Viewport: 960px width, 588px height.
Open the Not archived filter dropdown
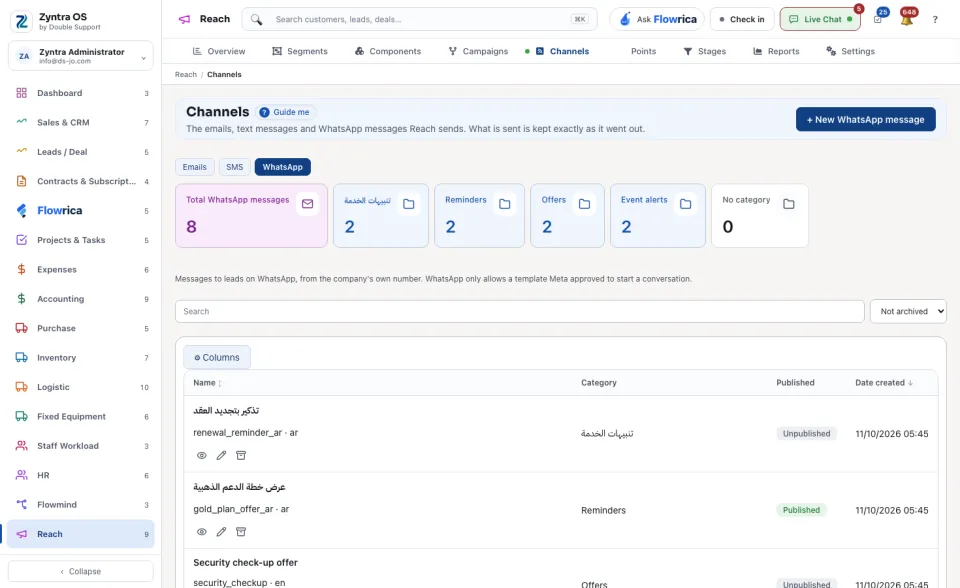coord(908,311)
